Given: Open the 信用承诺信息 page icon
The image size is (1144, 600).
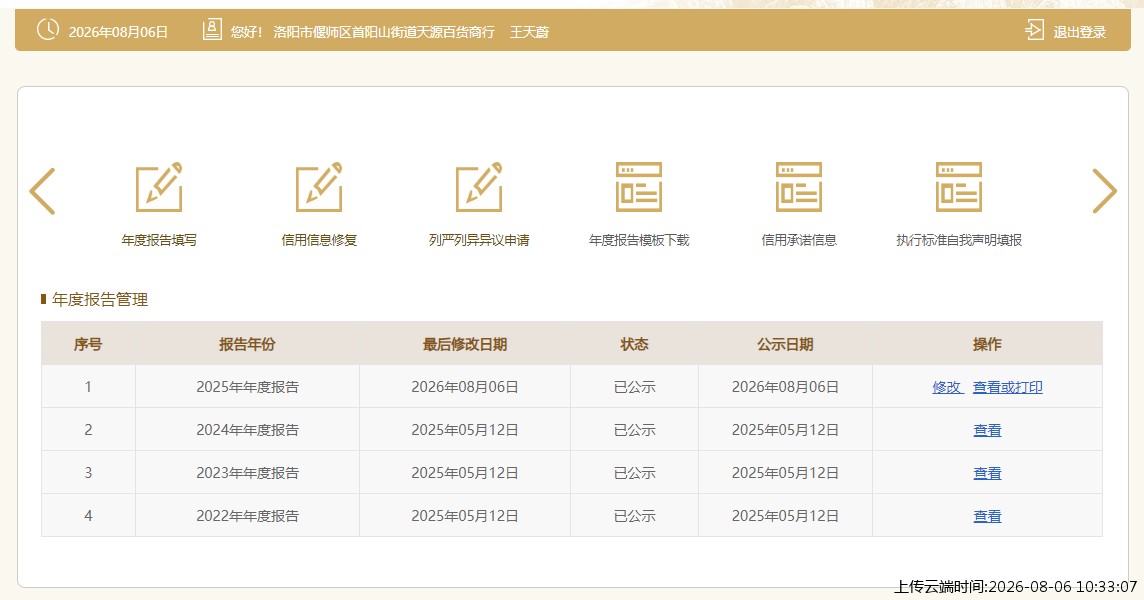Looking at the screenshot, I should [x=799, y=187].
